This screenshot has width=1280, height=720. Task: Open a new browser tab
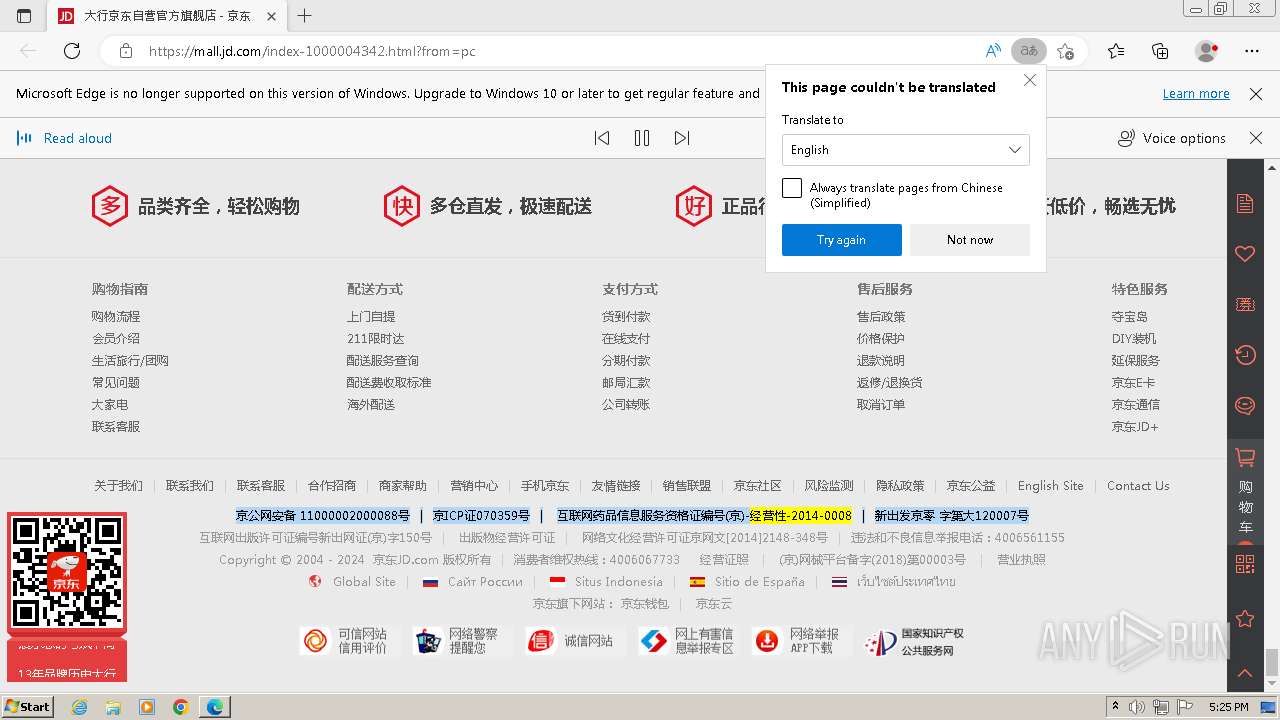(x=305, y=16)
